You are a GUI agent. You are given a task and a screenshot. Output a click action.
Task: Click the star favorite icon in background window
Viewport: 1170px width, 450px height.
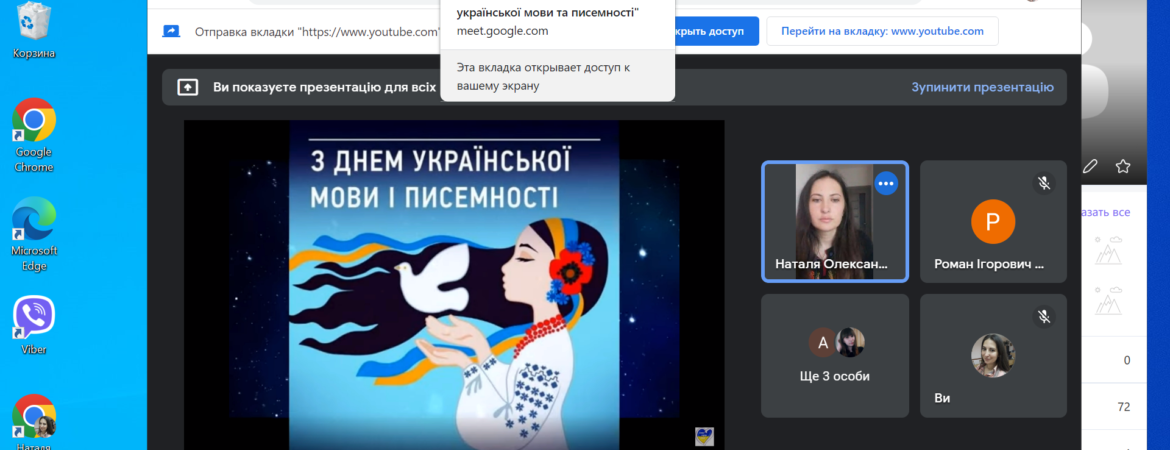(1122, 166)
